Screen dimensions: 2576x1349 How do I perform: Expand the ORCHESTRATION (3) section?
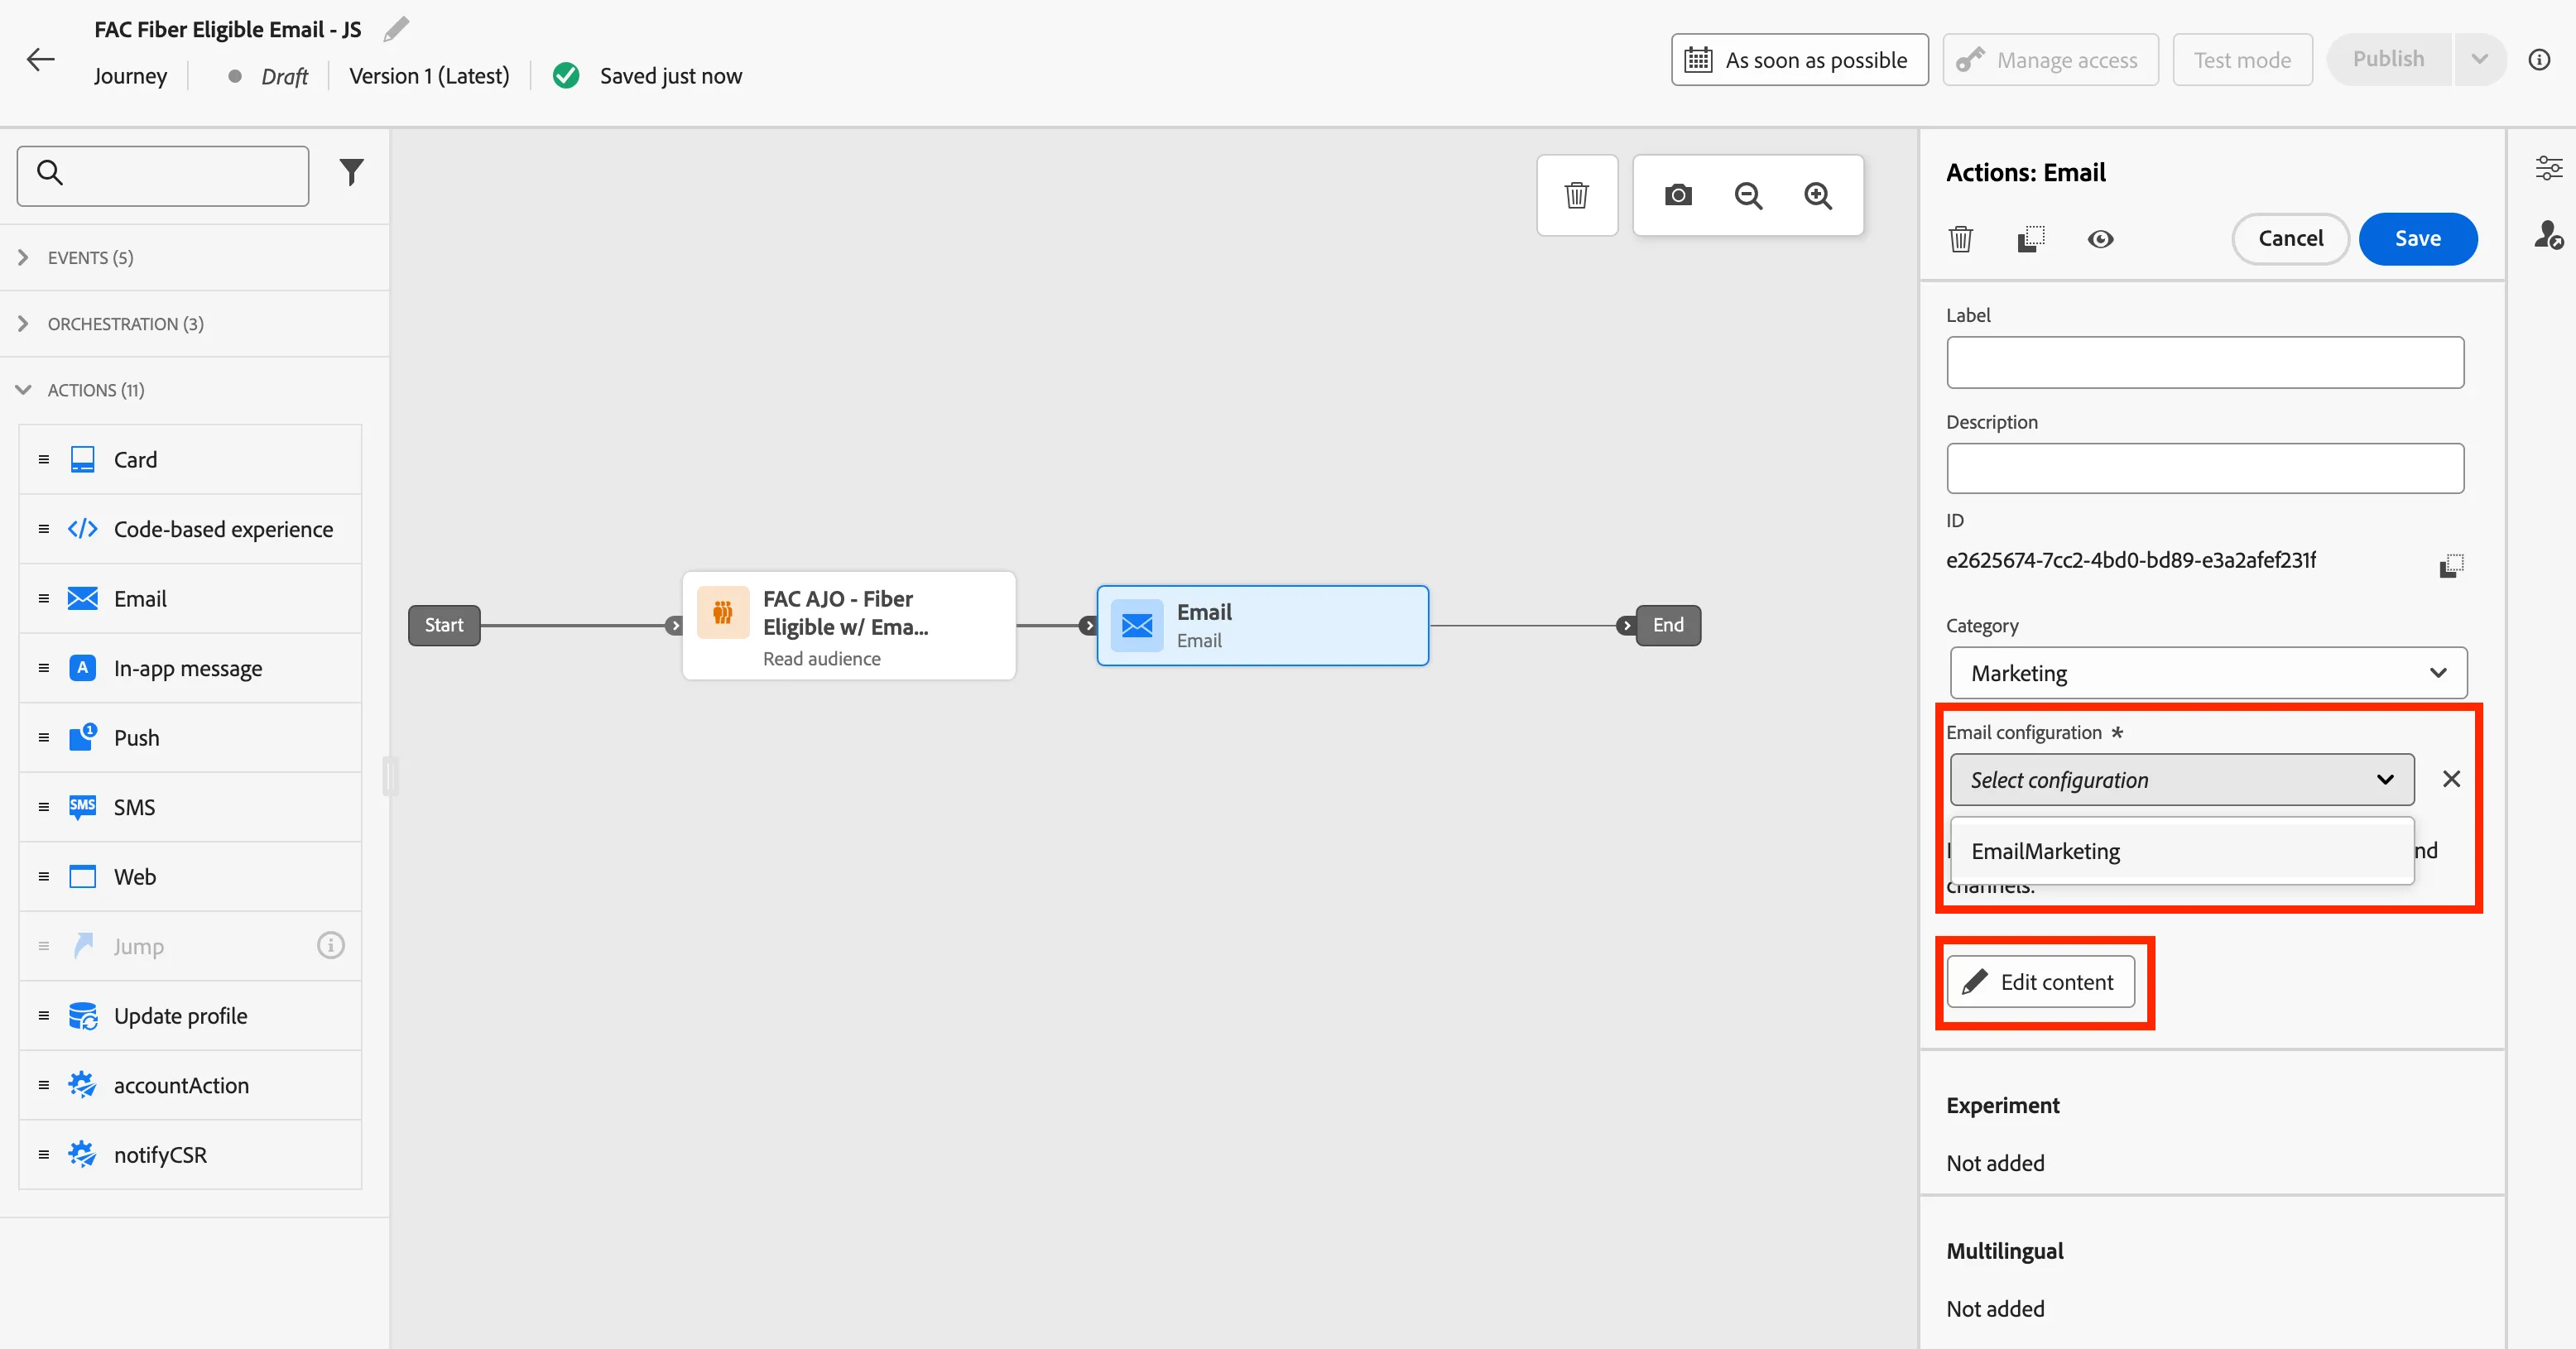[x=194, y=324]
